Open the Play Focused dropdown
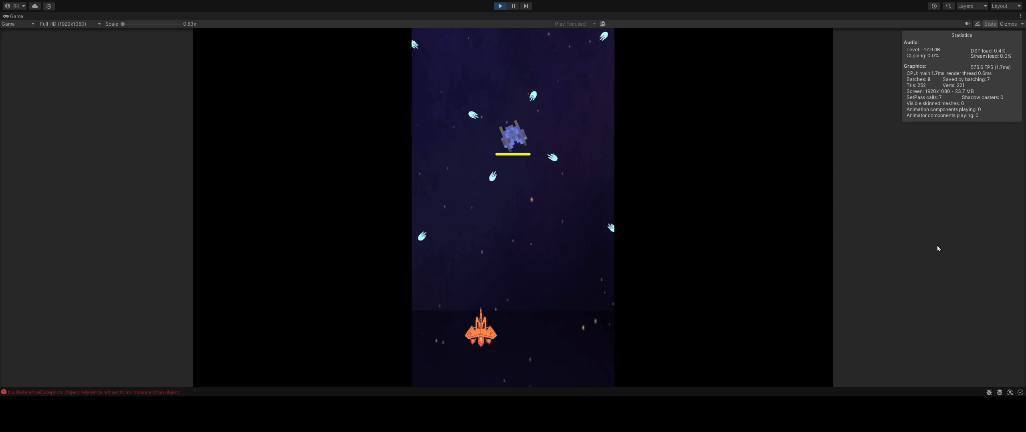The height and width of the screenshot is (432, 1026). coord(575,24)
